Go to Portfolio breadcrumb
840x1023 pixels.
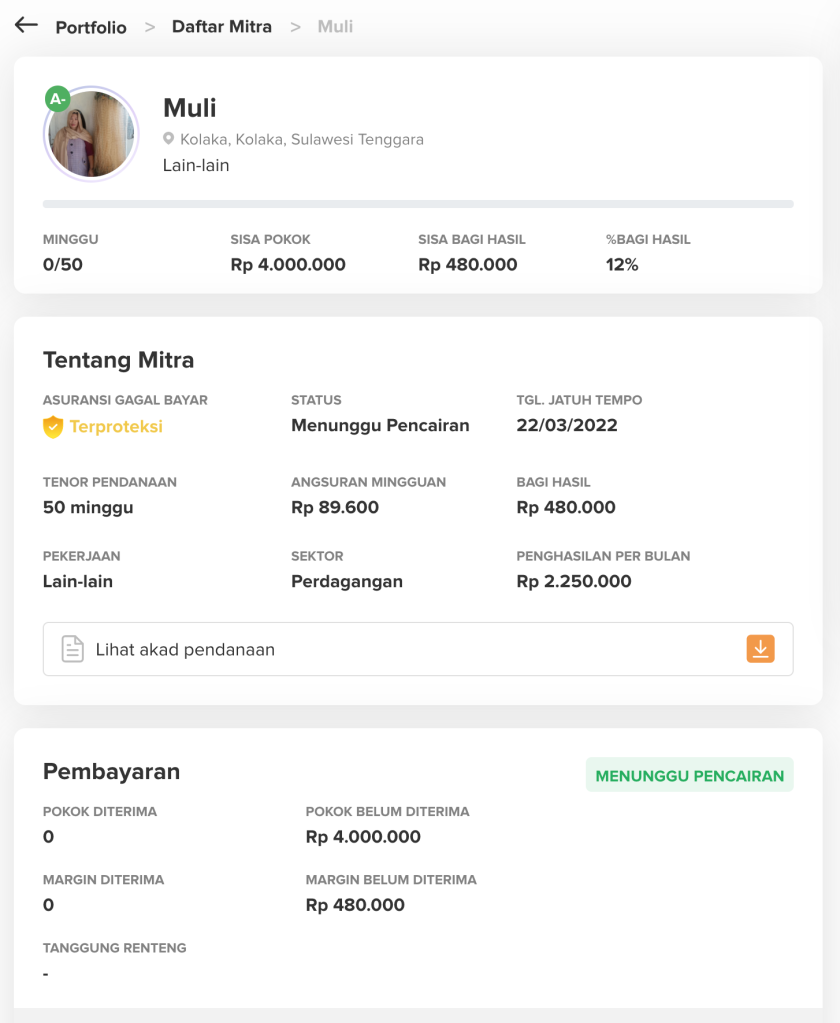tap(91, 27)
